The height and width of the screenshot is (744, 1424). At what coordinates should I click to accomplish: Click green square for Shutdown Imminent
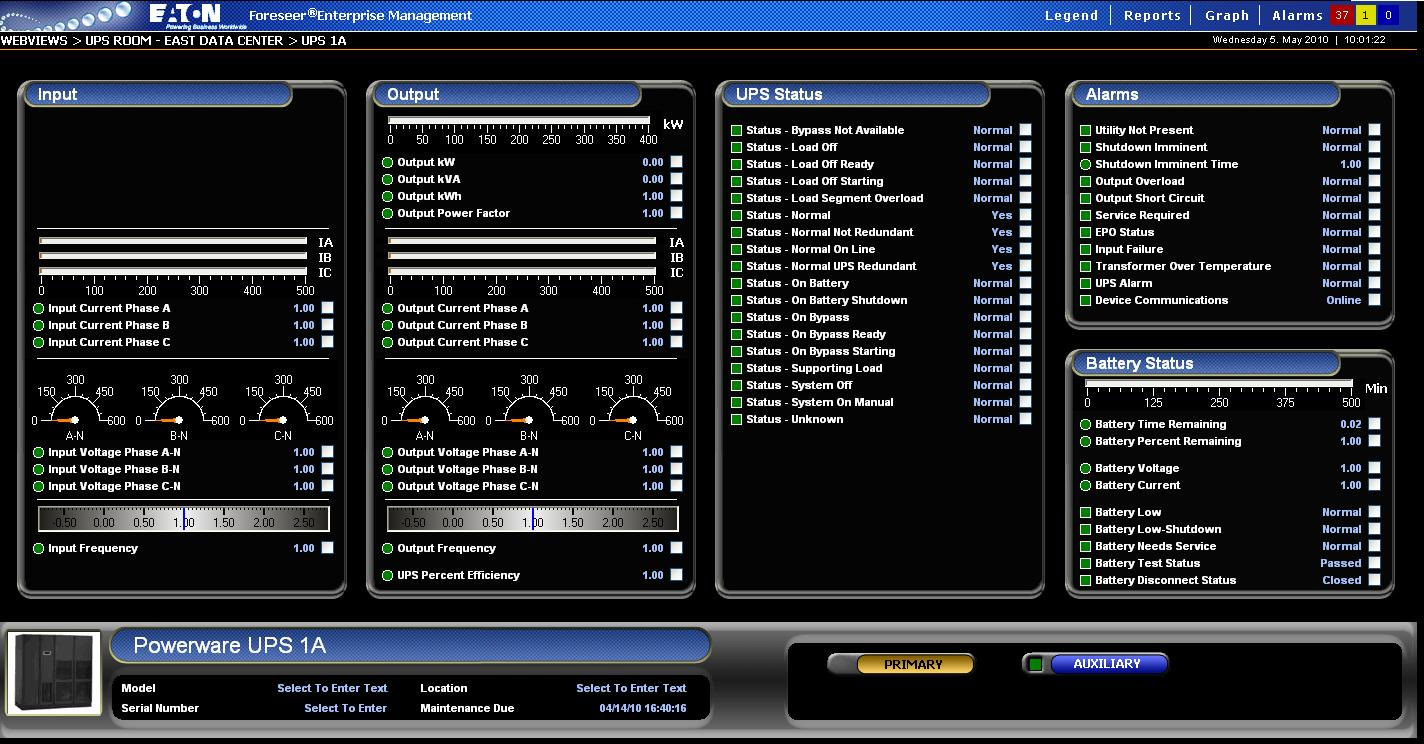coord(1086,147)
